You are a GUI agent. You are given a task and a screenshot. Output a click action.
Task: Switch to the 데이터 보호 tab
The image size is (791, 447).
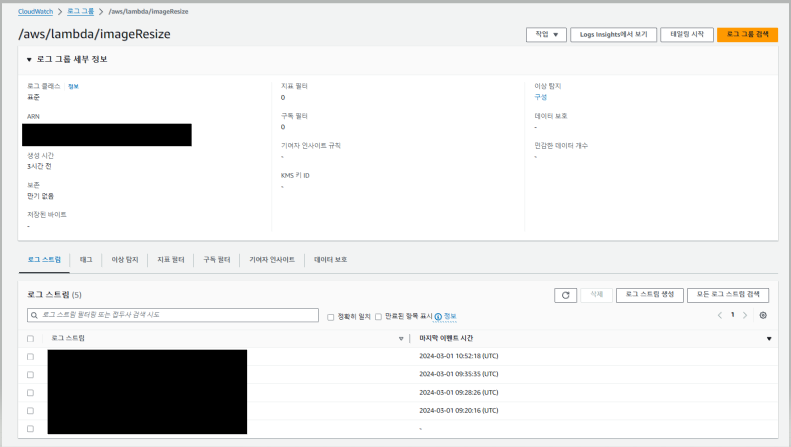(330, 260)
